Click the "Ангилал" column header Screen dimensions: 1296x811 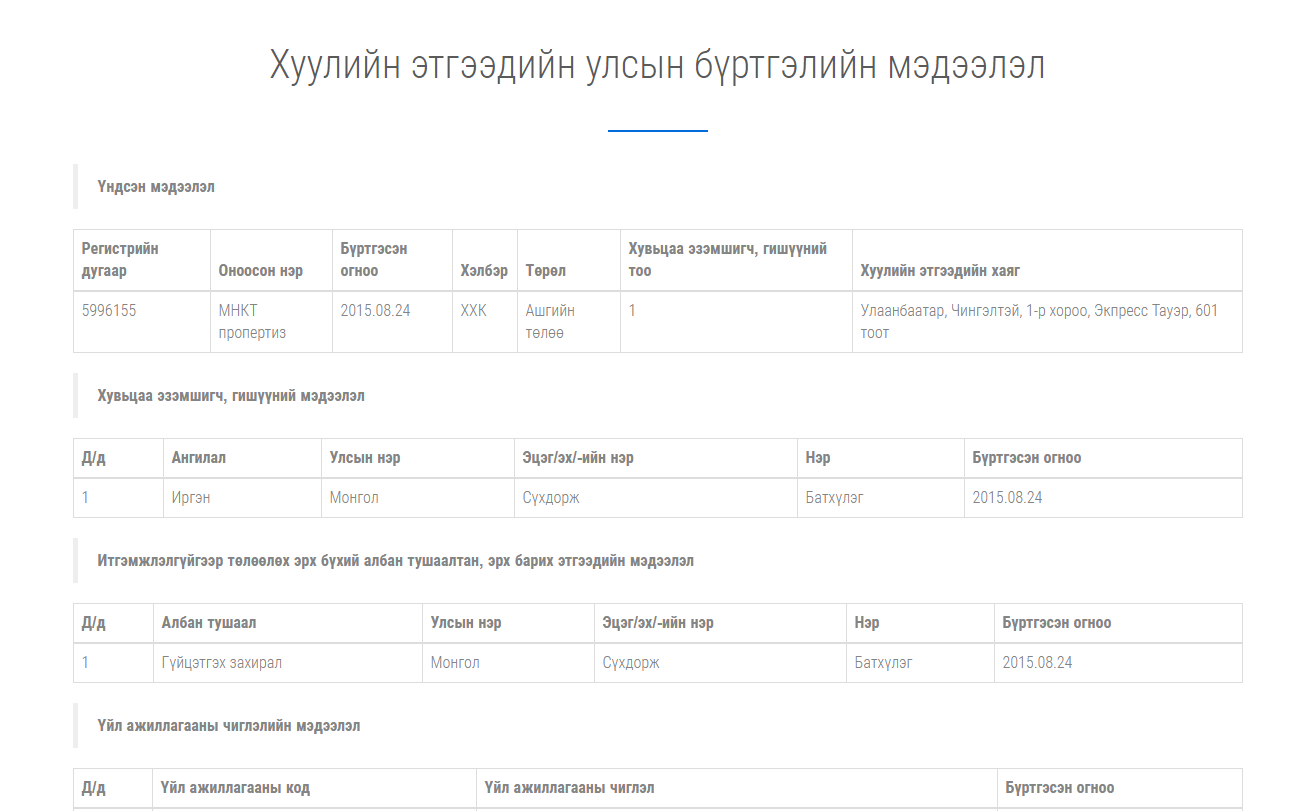(199, 458)
